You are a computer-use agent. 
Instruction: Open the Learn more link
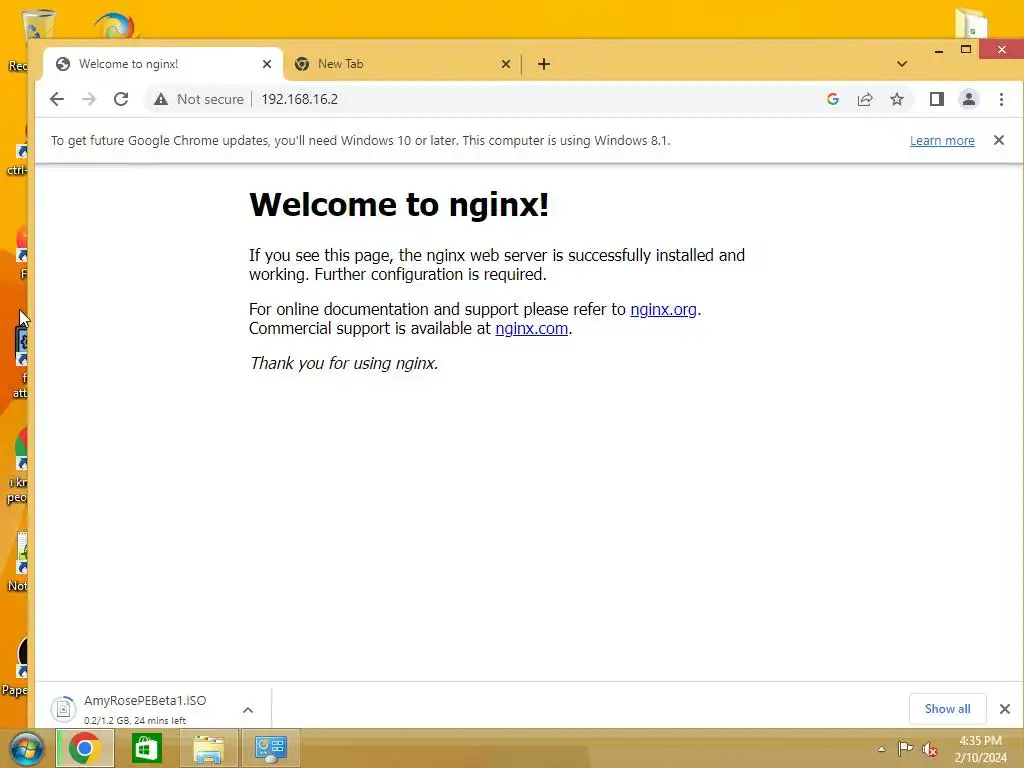click(942, 140)
